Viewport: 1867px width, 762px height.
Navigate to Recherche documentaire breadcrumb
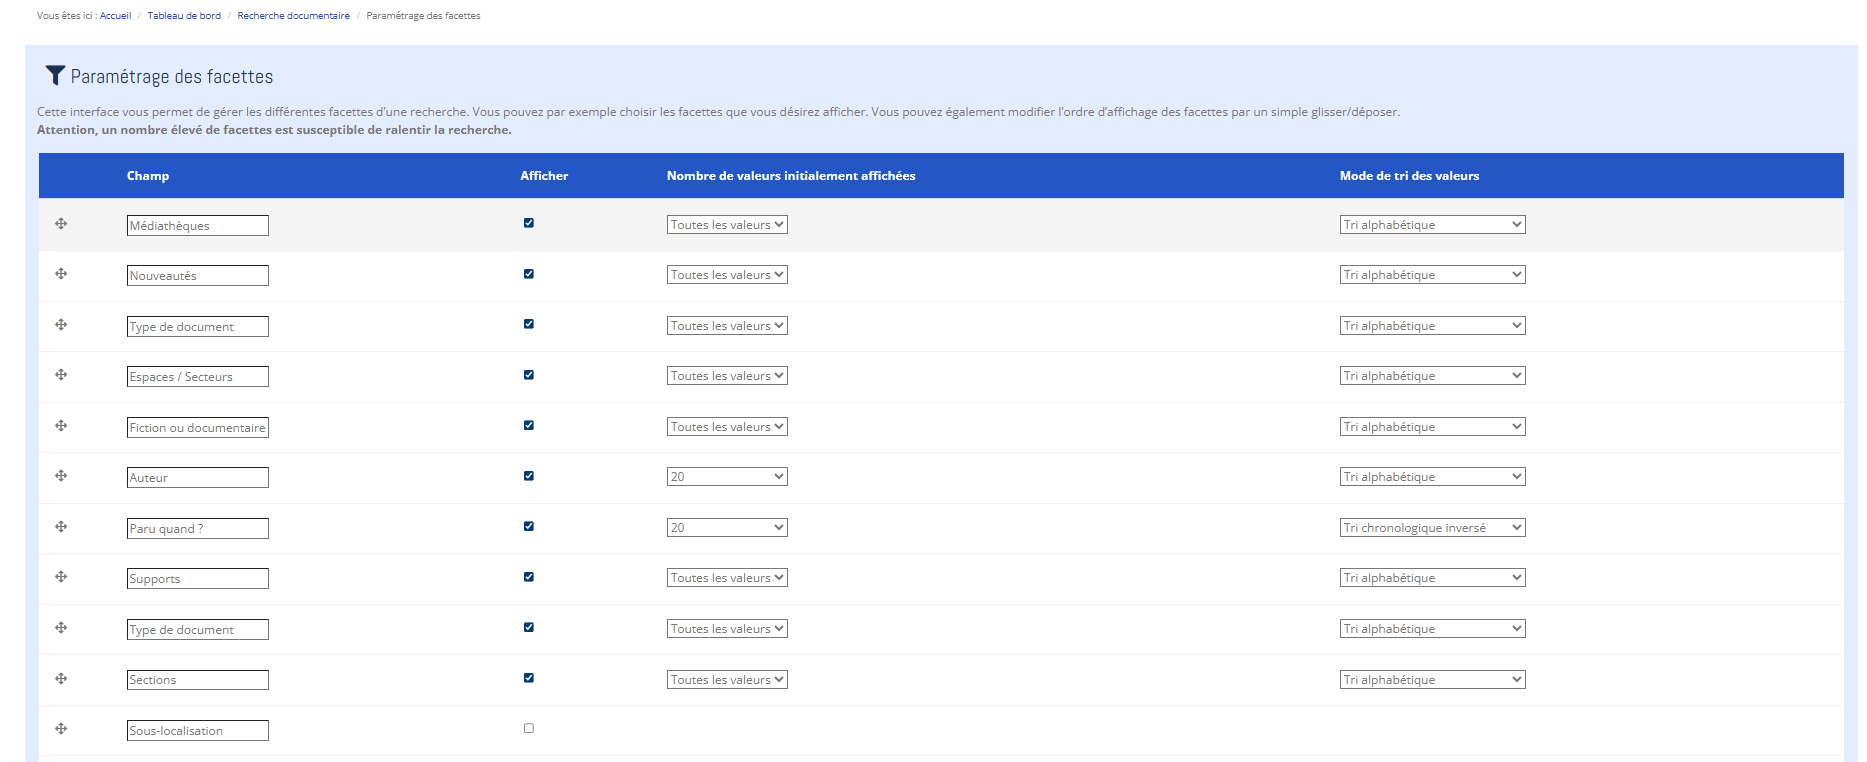coord(293,16)
